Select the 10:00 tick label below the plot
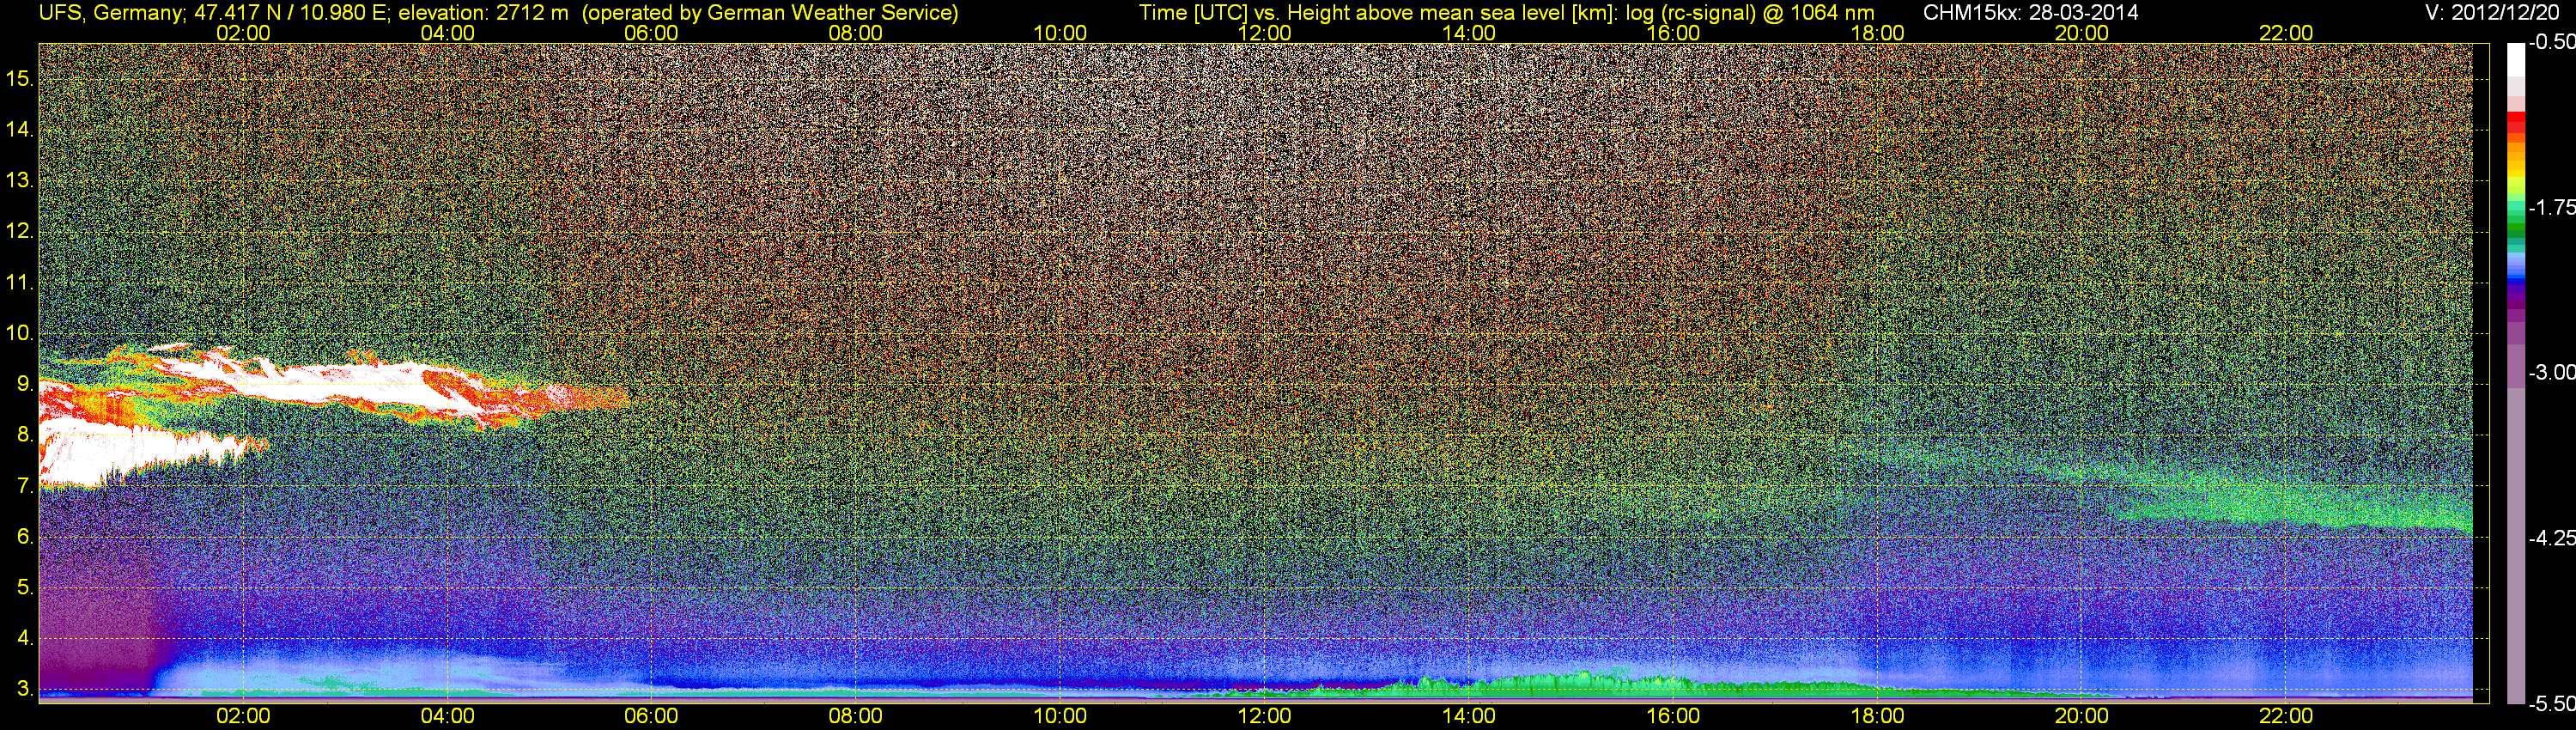This screenshot has width=2576, height=730. pos(1060,716)
